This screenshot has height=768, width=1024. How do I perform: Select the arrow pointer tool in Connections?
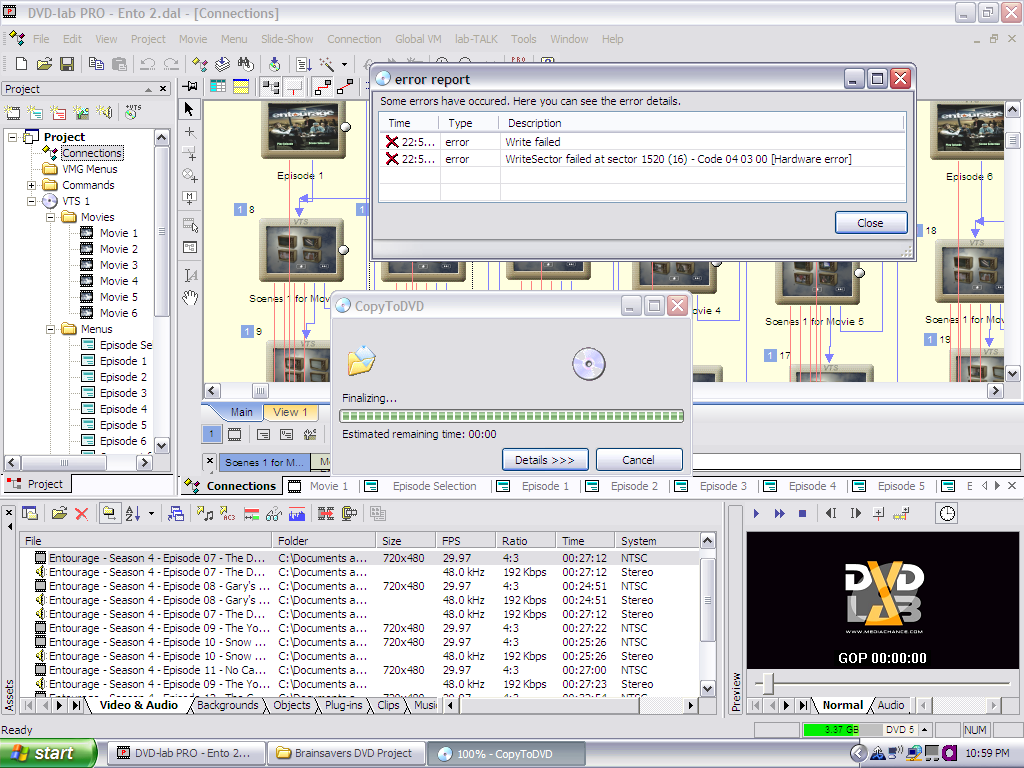click(x=189, y=108)
